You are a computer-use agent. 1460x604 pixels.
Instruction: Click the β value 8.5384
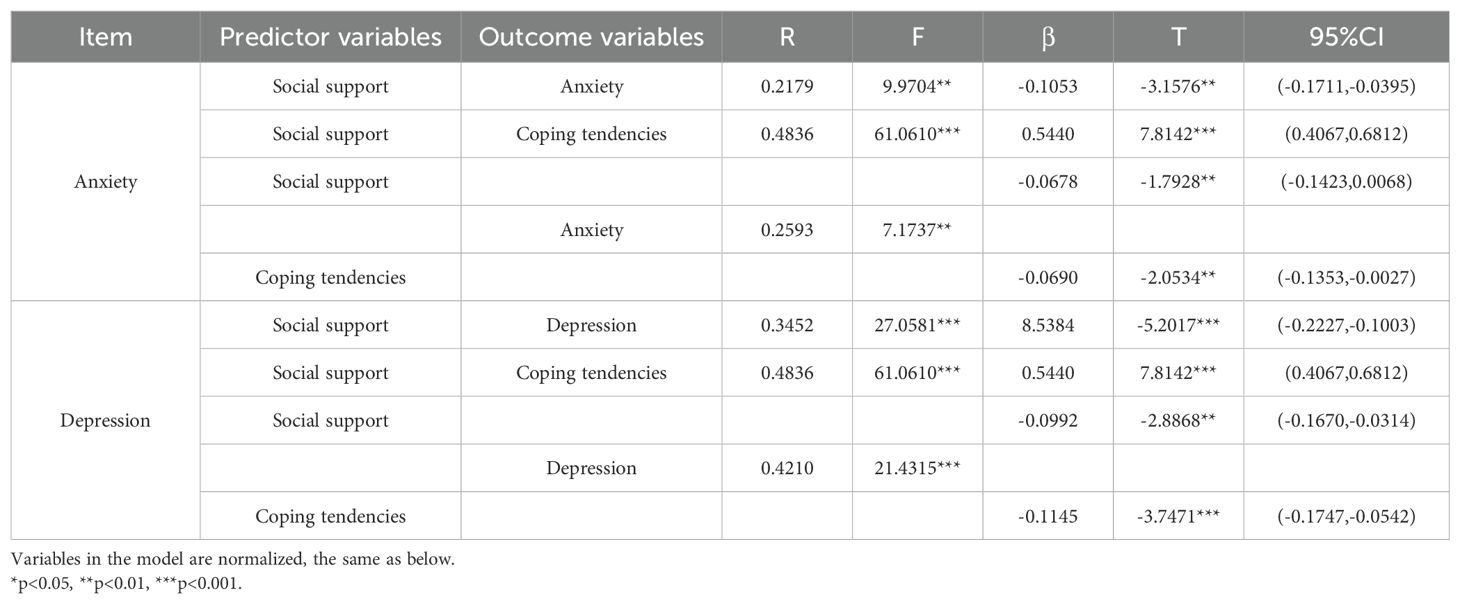point(1047,325)
